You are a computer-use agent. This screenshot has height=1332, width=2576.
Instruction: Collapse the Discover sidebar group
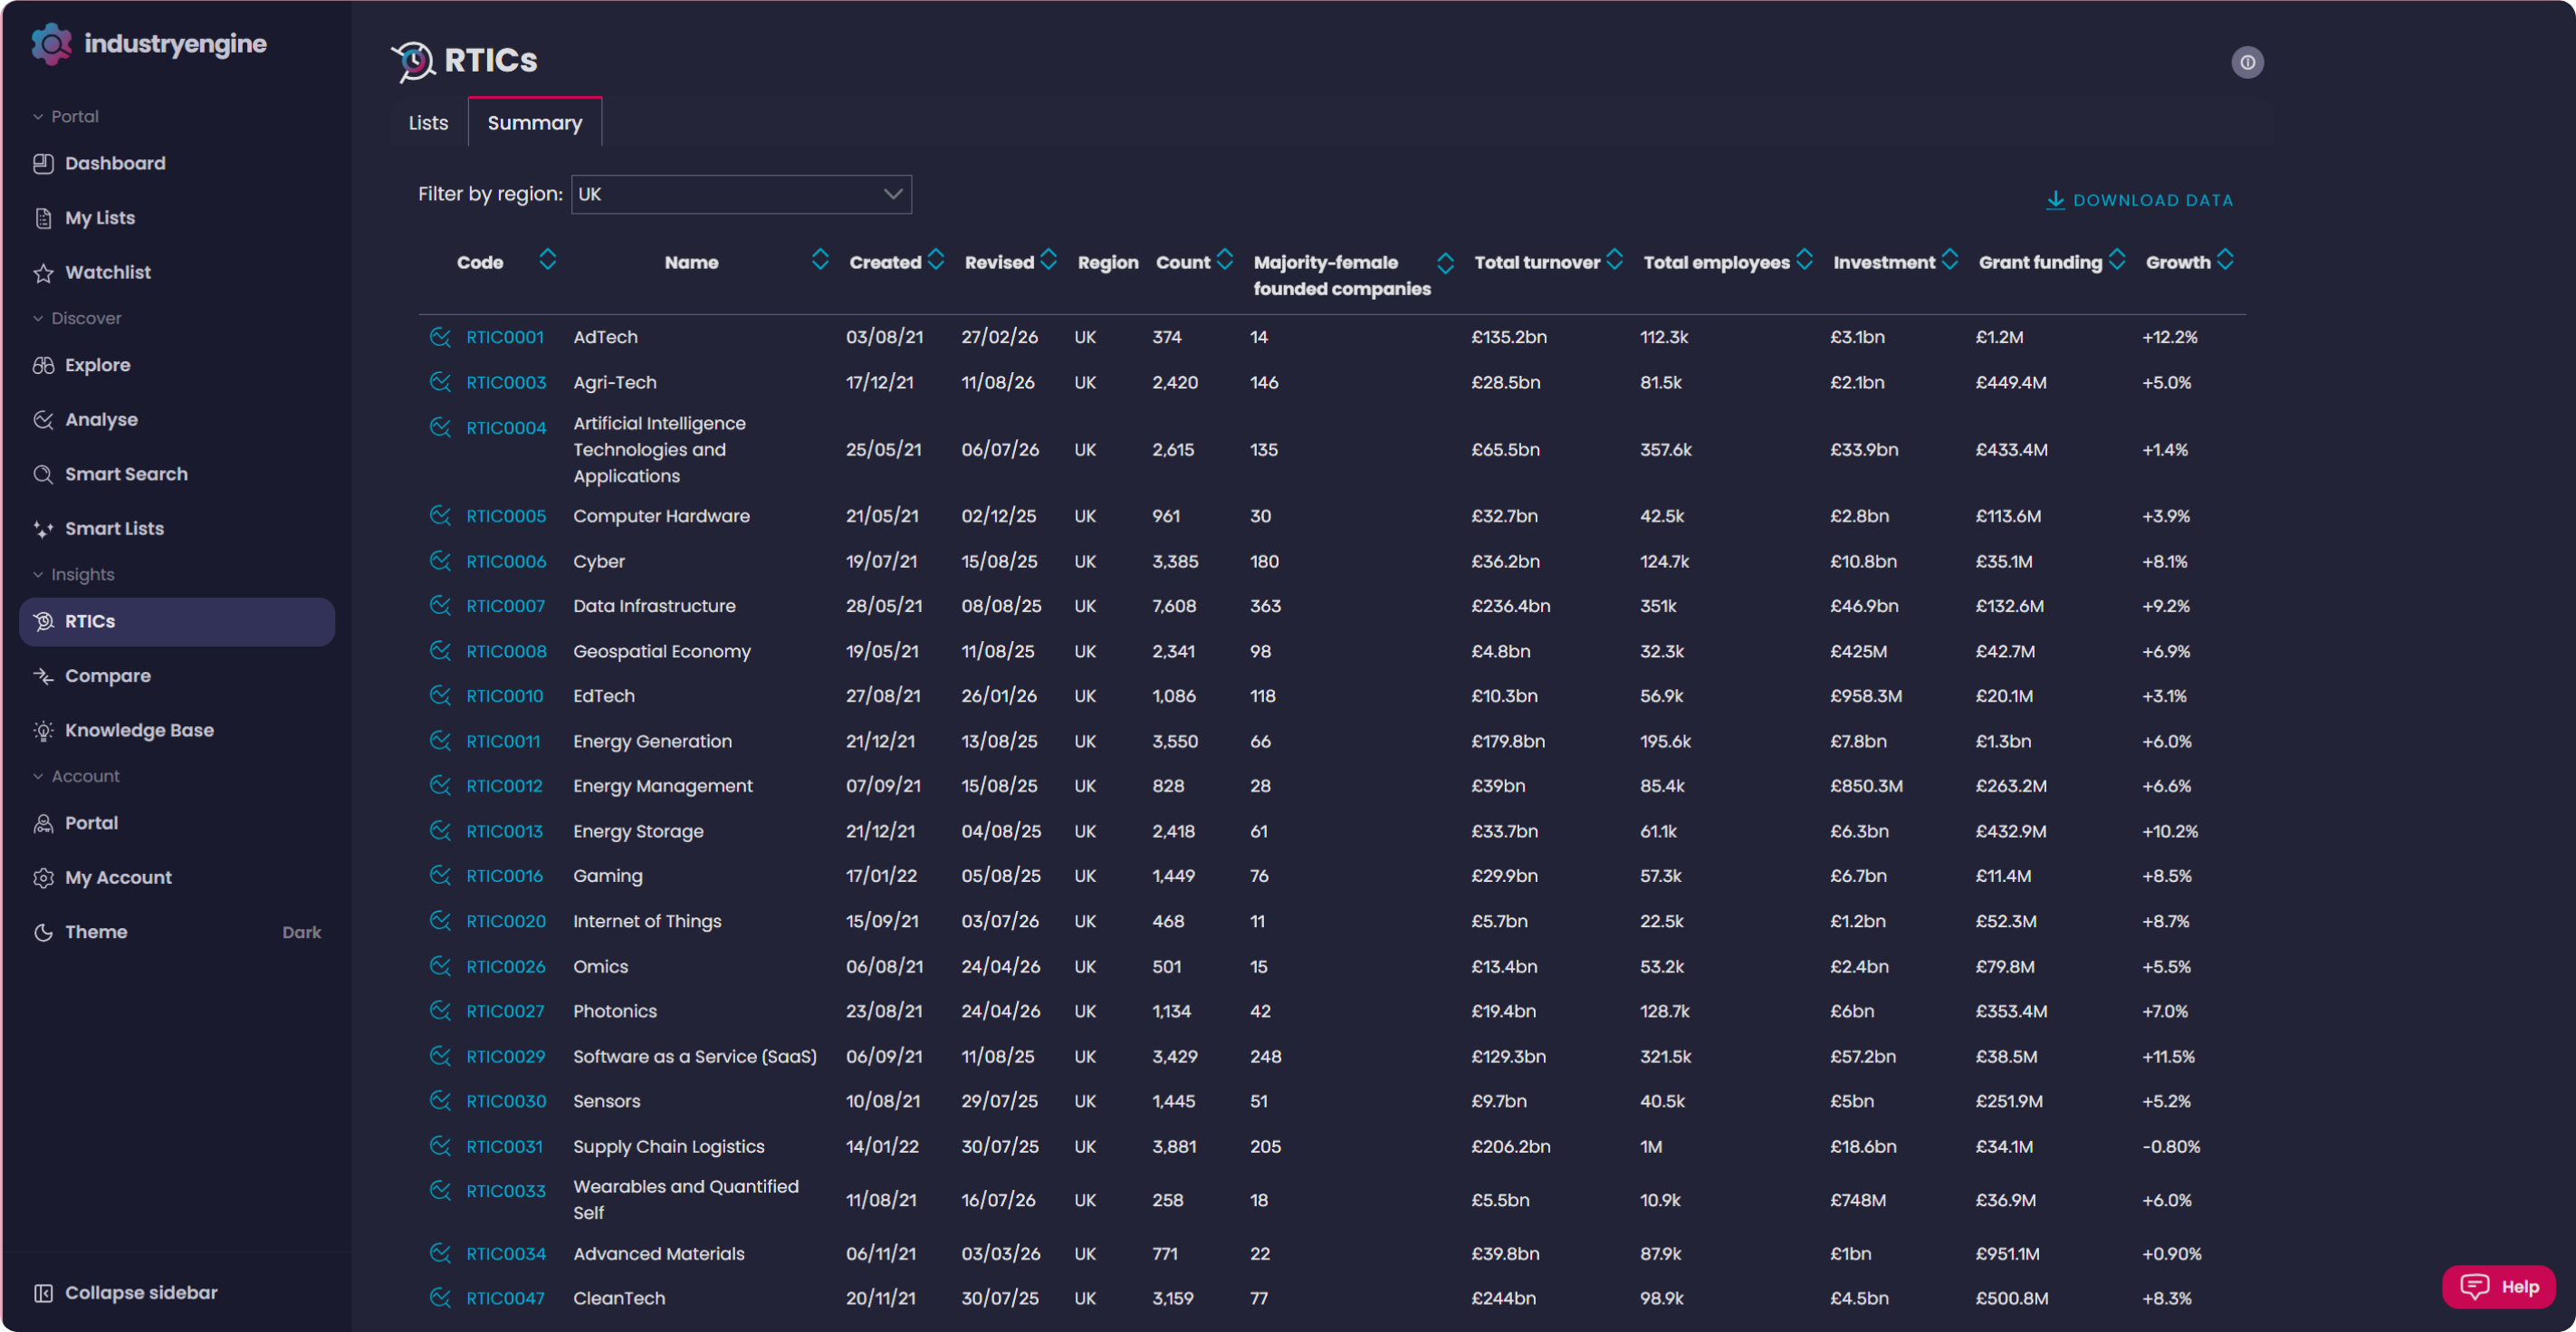pos(77,318)
